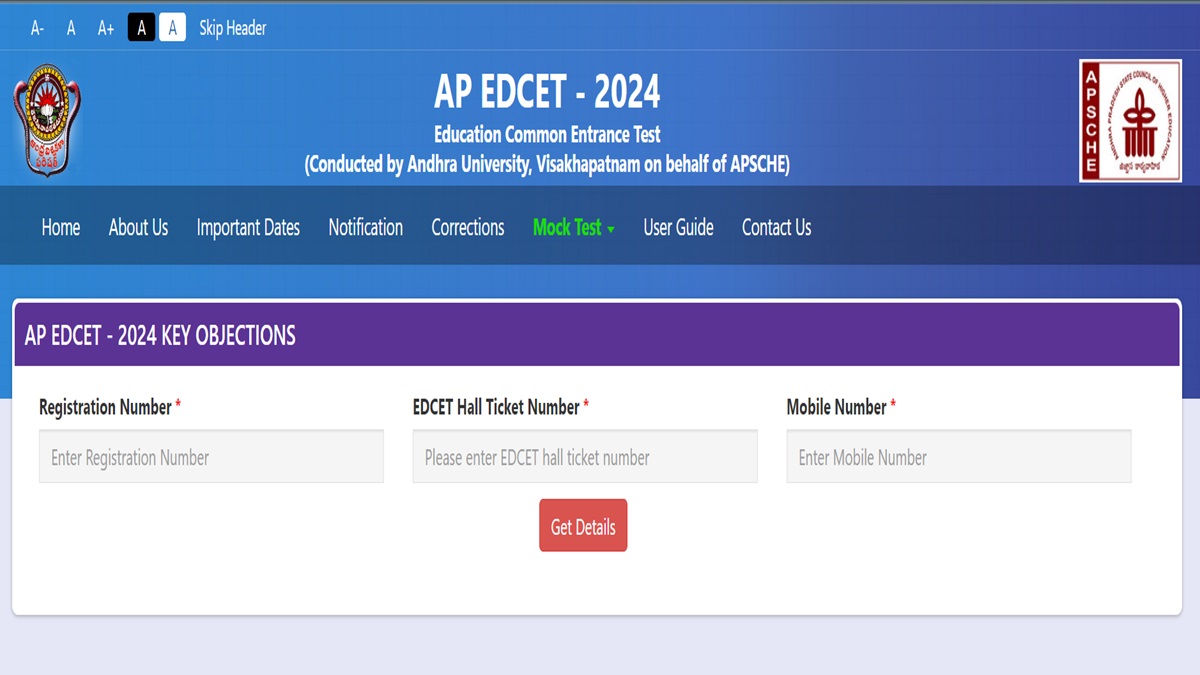The height and width of the screenshot is (675, 1200).
Task: Focus the EDCET Hall Ticket Number field
Action: [585, 457]
